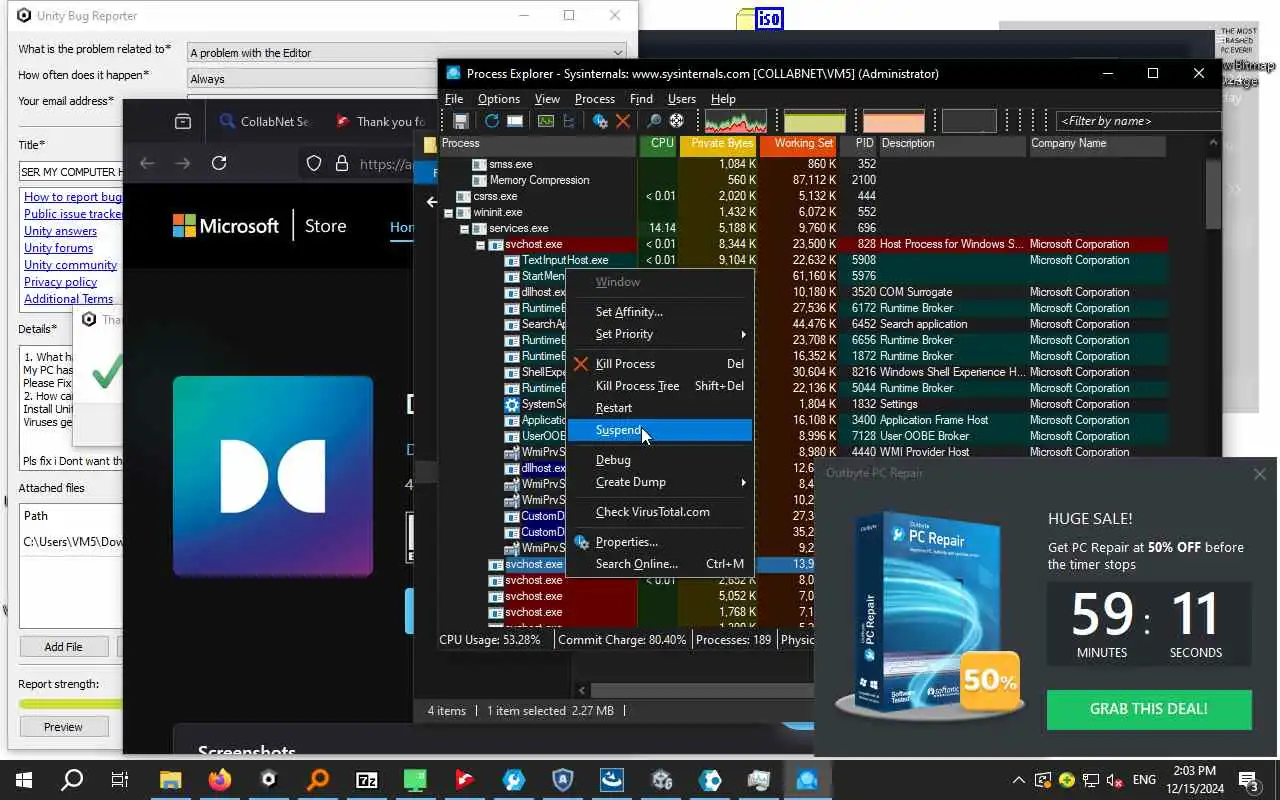This screenshot has height=800, width=1280.
Task: Click the browser reload icon
Action: [x=219, y=163]
